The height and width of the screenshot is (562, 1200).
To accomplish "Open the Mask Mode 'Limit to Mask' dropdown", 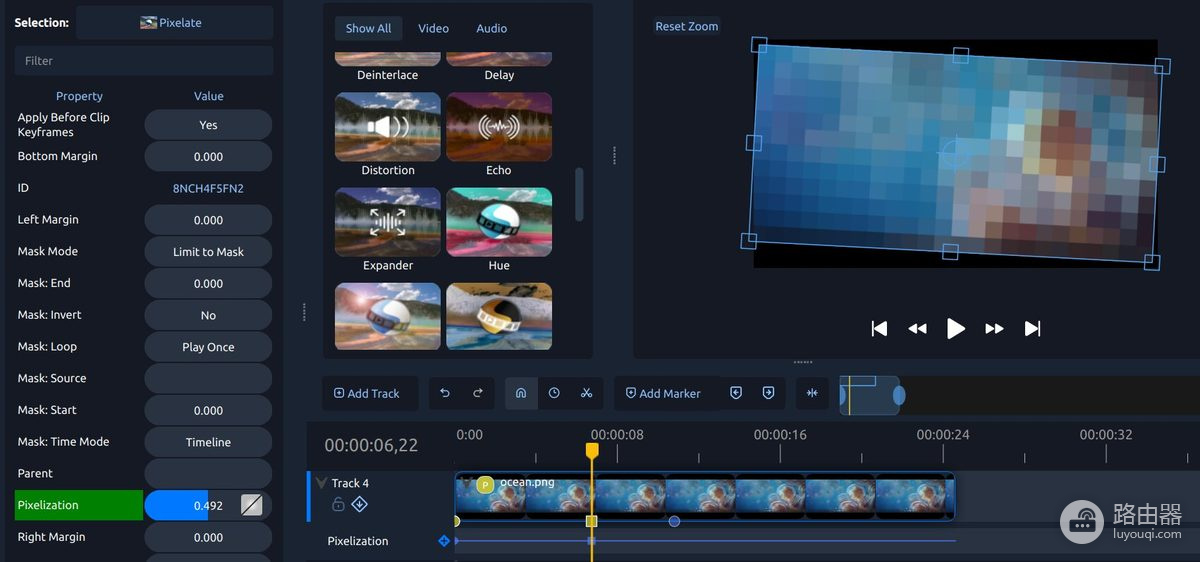I will pyautogui.click(x=208, y=251).
